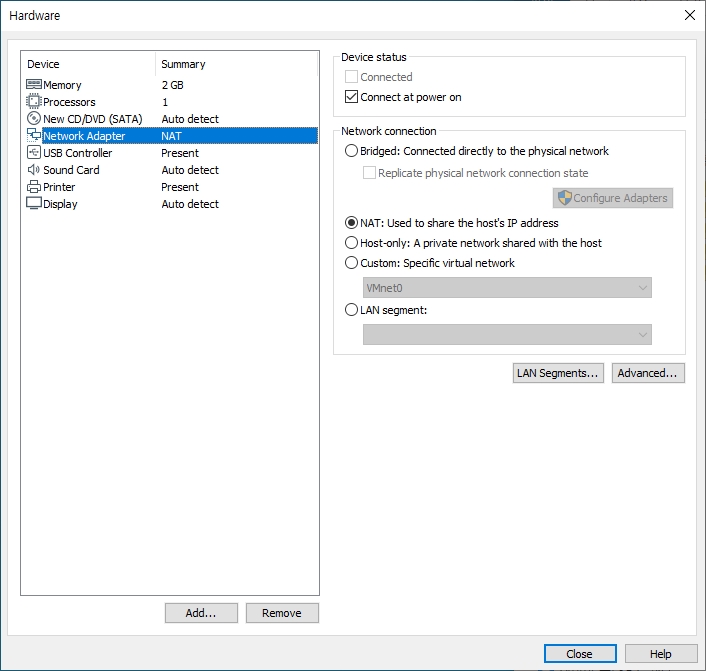Select the Network Adapter row

click(x=171, y=136)
